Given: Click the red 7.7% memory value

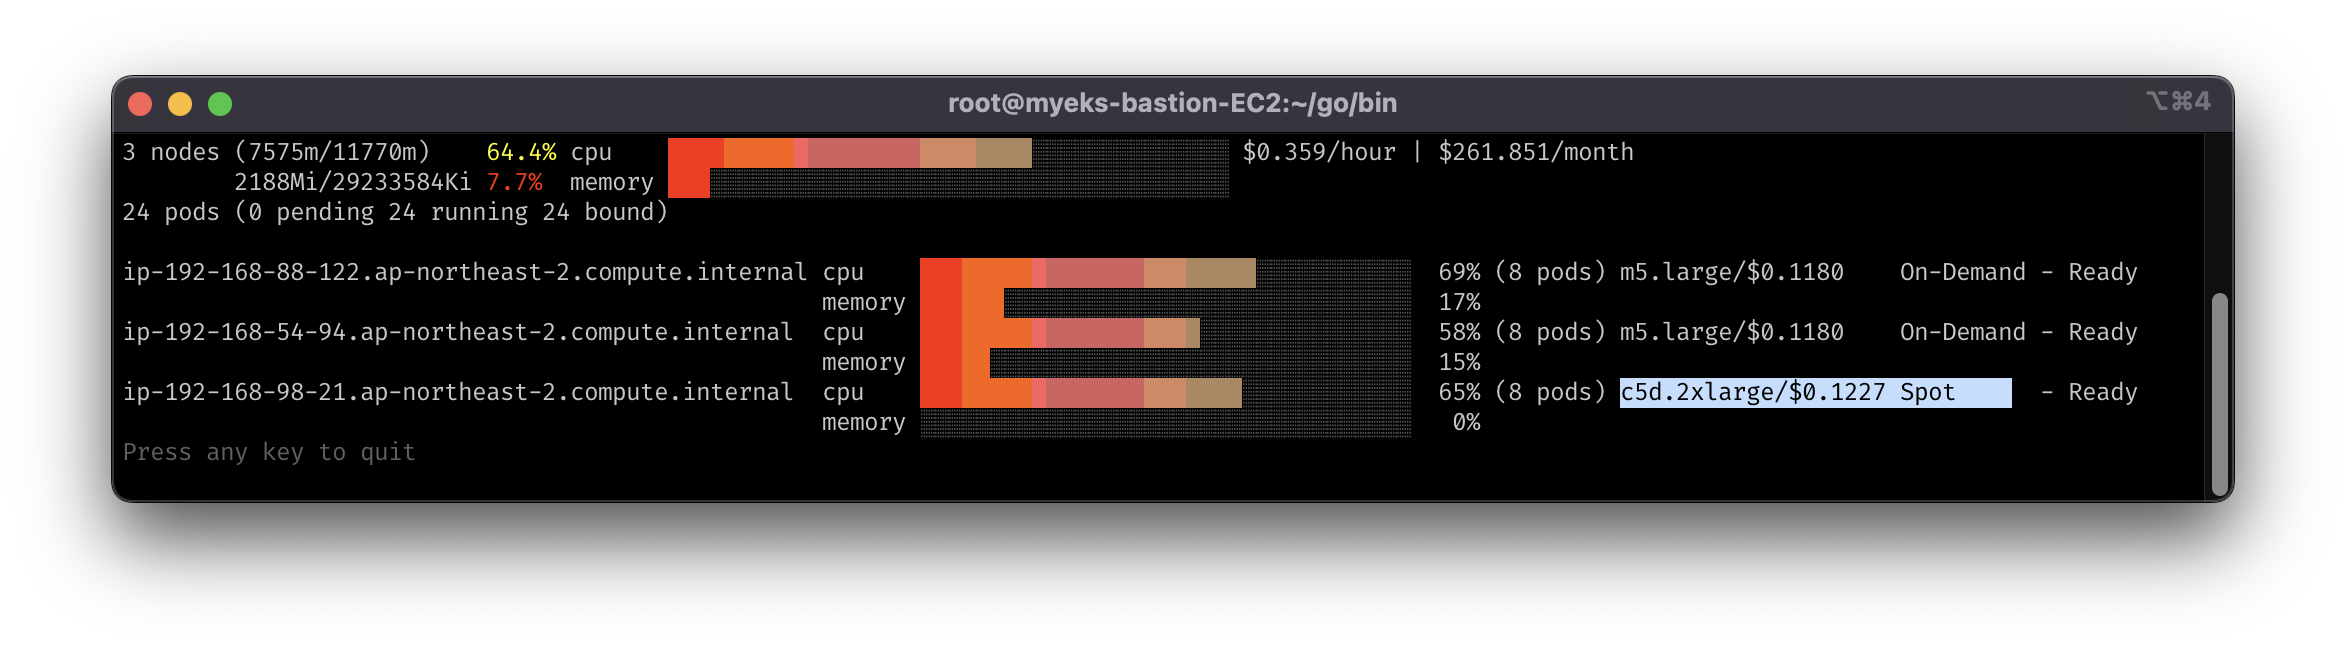Looking at the screenshot, I should (514, 182).
